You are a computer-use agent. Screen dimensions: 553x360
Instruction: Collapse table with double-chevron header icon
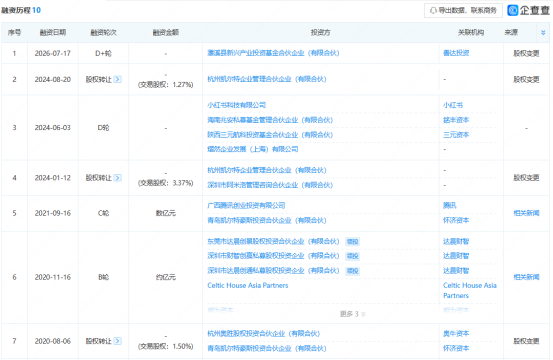pyautogui.click(x=543, y=33)
